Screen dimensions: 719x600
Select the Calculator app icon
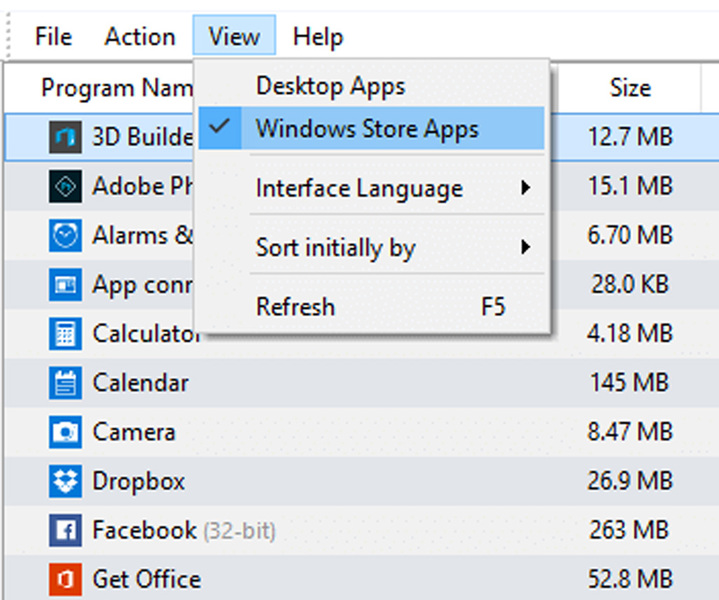(65, 333)
